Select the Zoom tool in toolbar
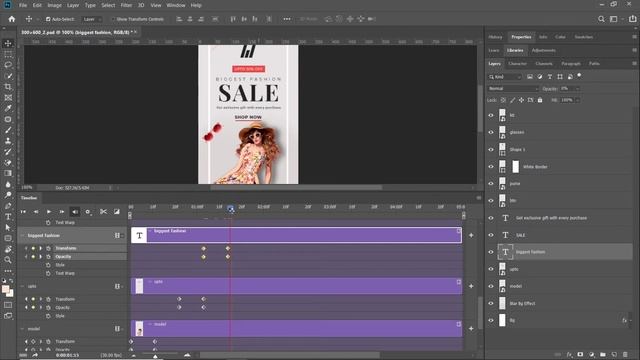This screenshot has height=360, width=640. point(8,260)
